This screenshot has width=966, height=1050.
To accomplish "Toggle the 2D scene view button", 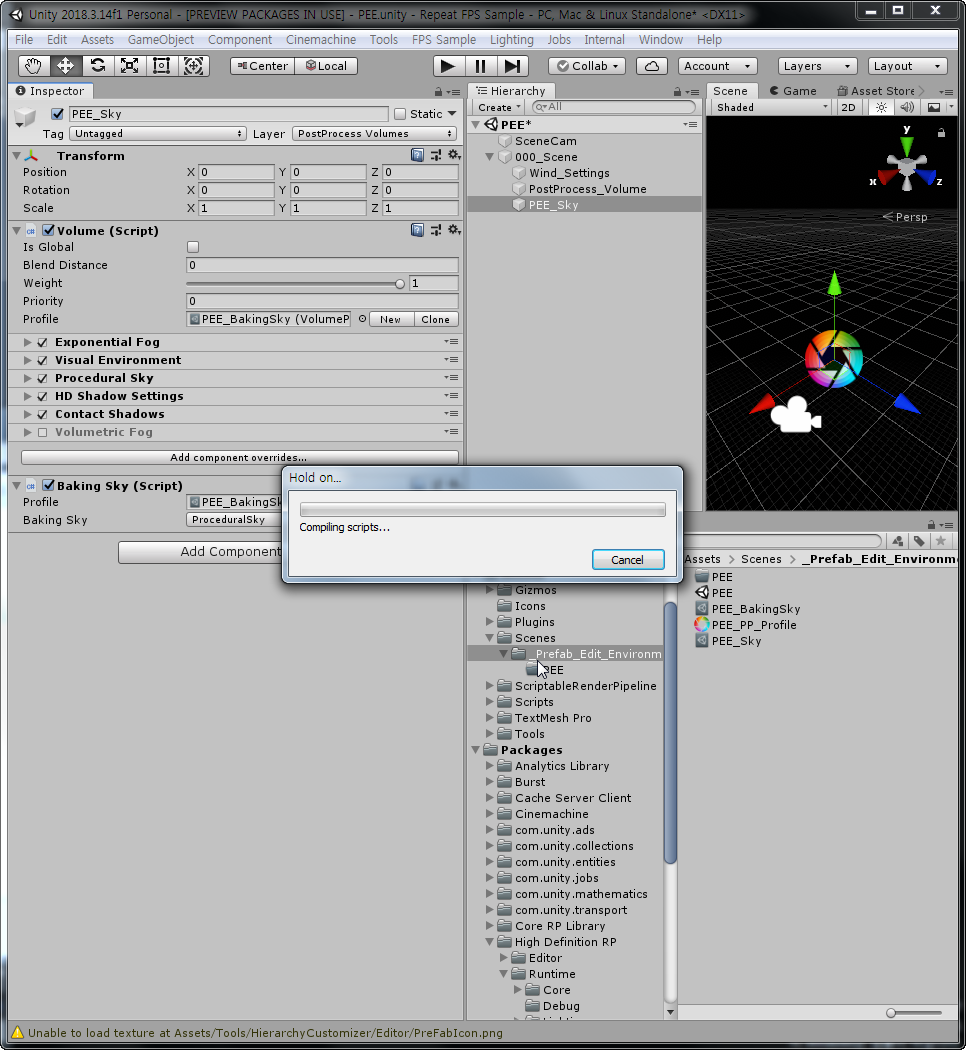I will pyautogui.click(x=848, y=107).
